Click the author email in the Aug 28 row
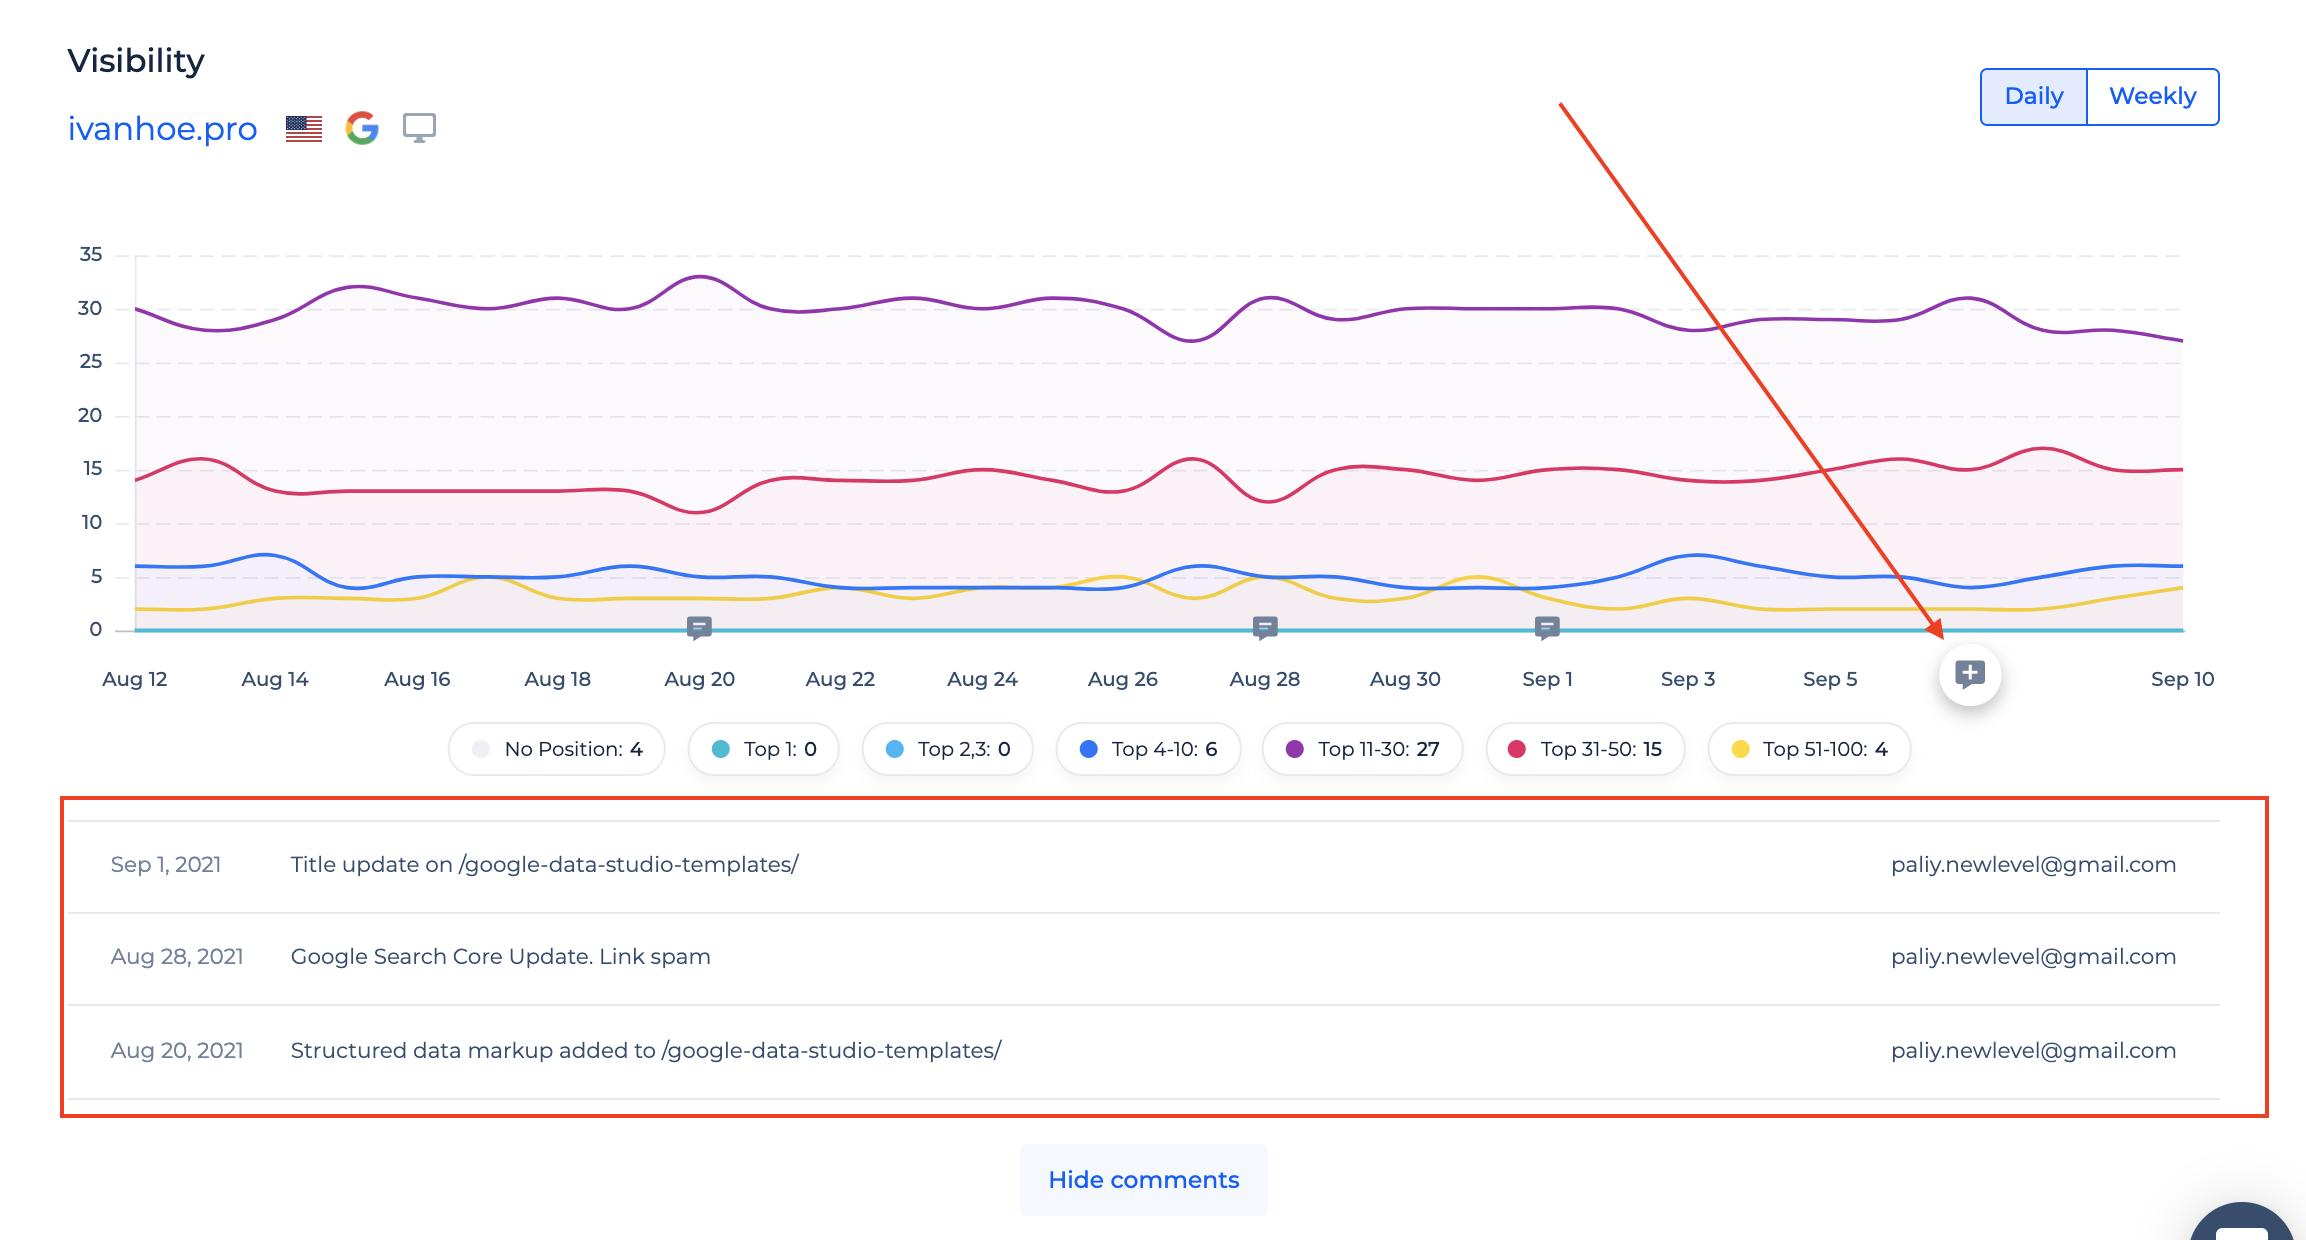Image resolution: width=2306 pixels, height=1240 pixels. (x=2034, y=957)
